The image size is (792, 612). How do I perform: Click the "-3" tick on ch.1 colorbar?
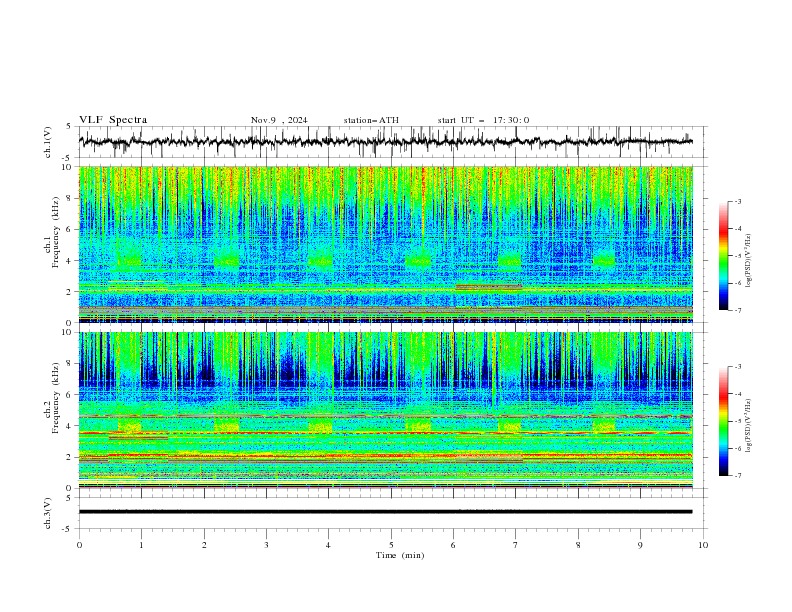click(737, 202)
